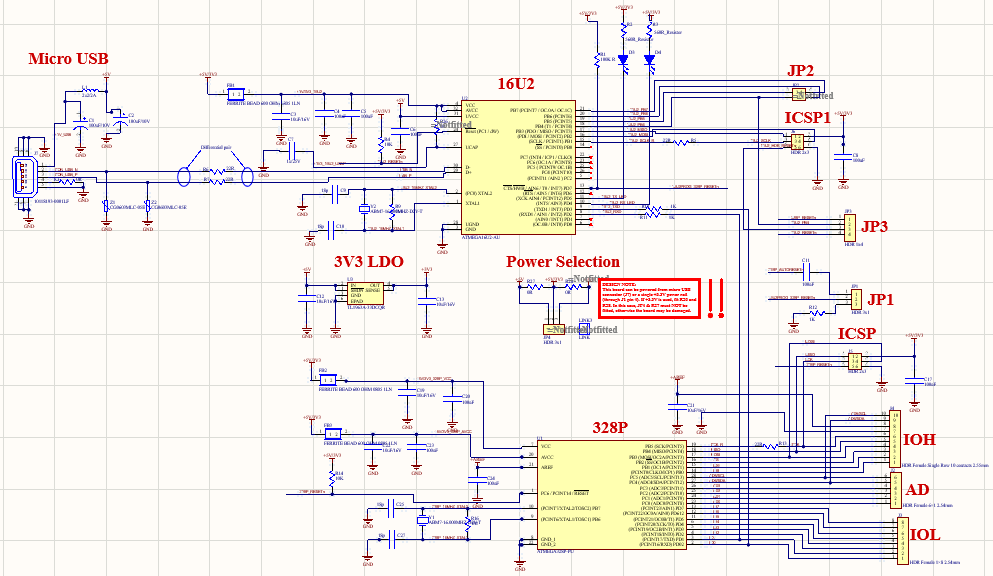This screenshot has width=993, height=576.
Task: Select the AD 6-pin female header
Action: (x=895, y=490)
